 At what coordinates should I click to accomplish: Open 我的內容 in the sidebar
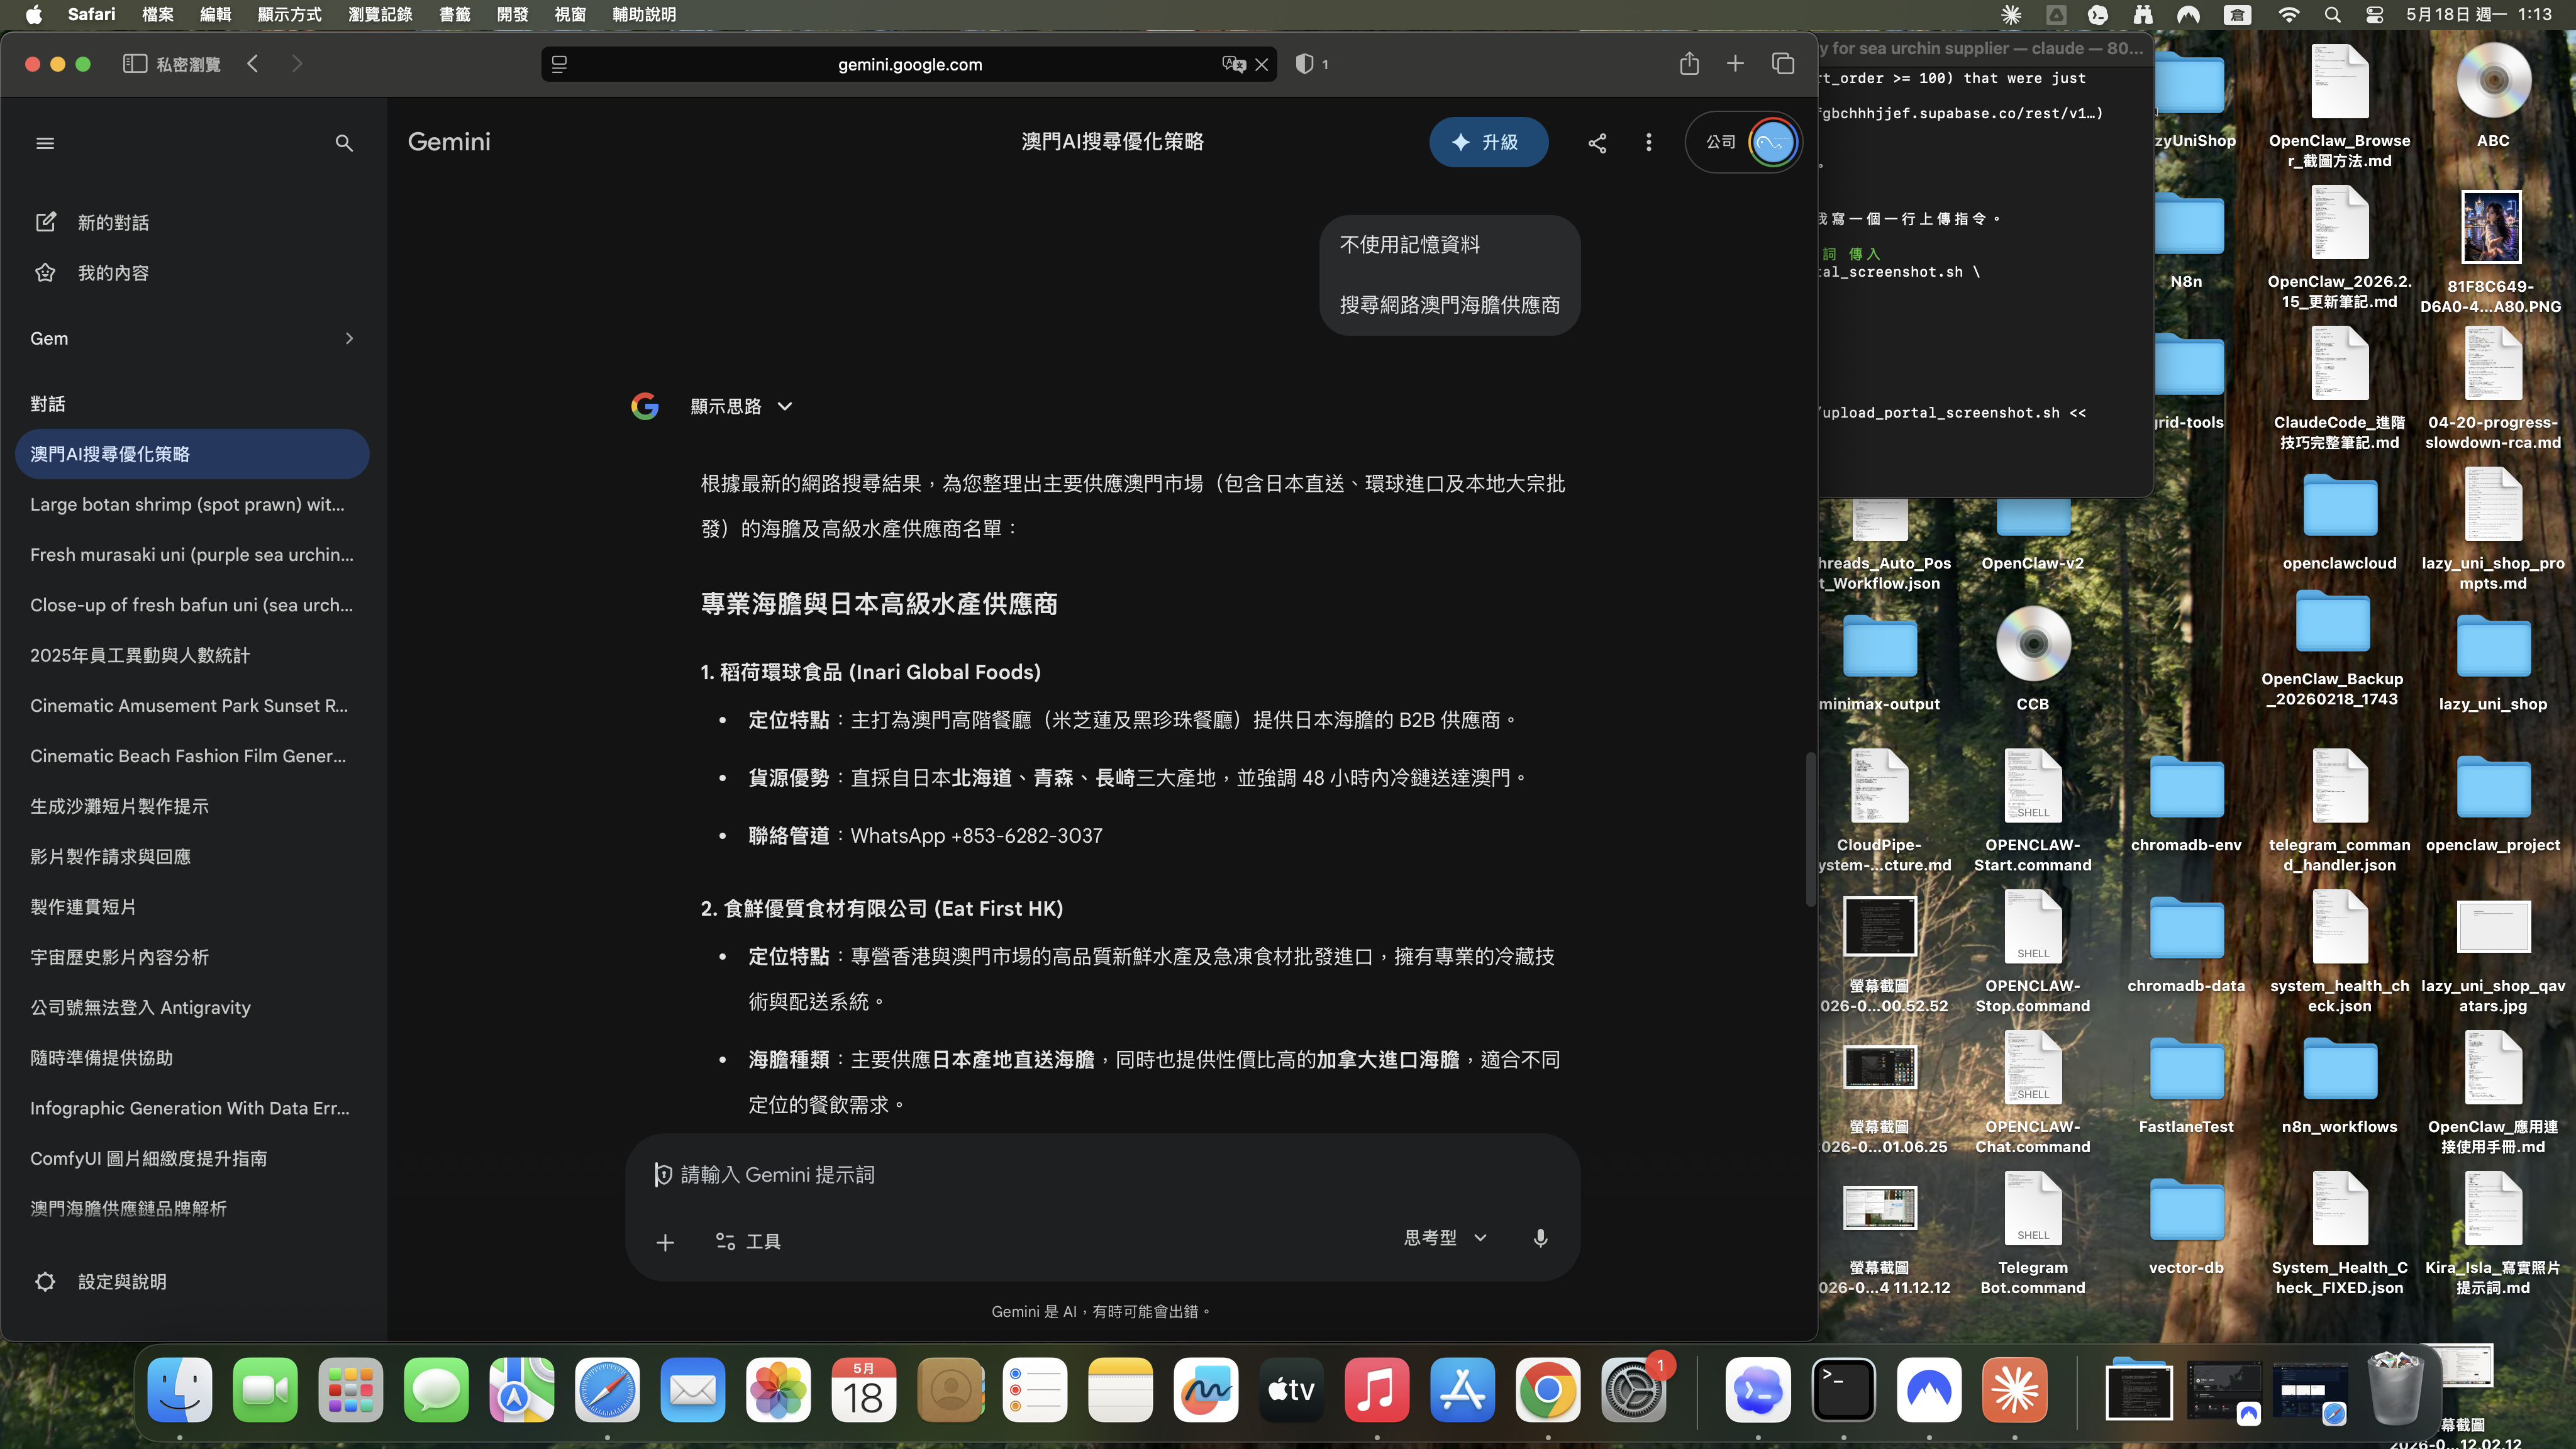point(93,272)
